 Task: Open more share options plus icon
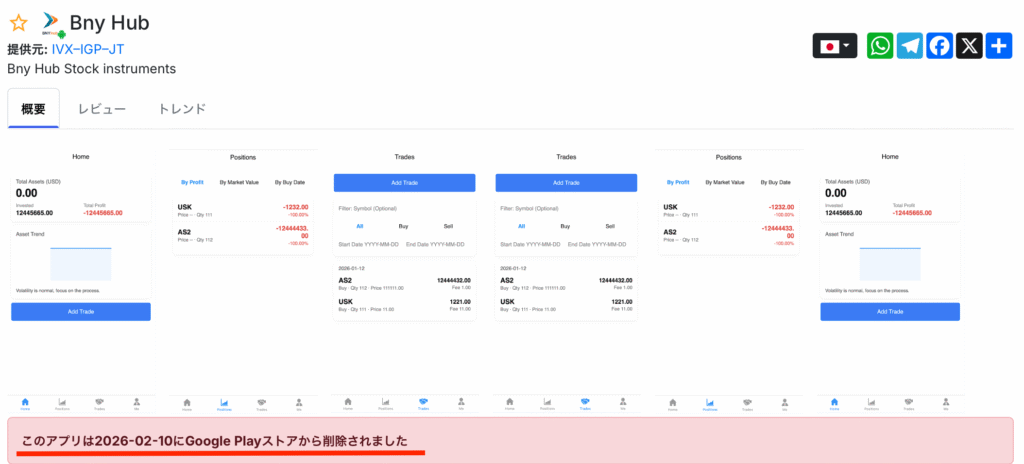click(x=999, y=46)
